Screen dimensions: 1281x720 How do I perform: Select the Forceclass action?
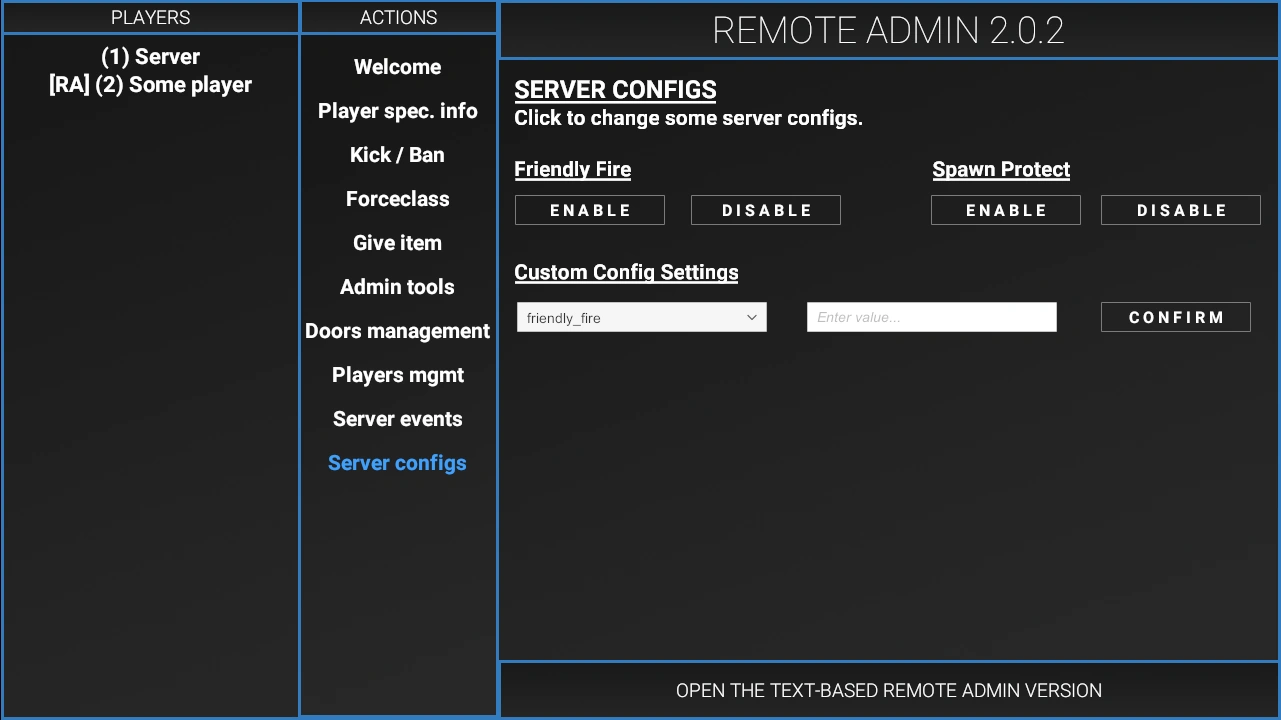coord(397,199)
